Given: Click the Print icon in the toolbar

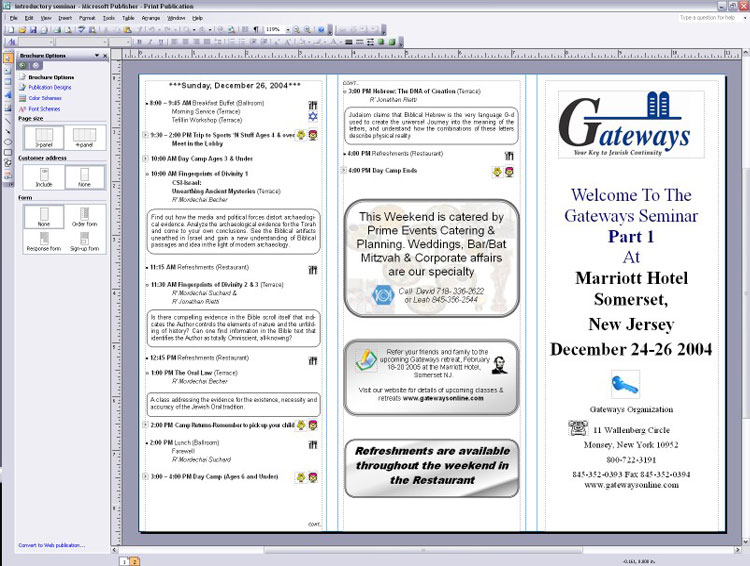Looking at the screenshot, I should (x=57, y=30).
